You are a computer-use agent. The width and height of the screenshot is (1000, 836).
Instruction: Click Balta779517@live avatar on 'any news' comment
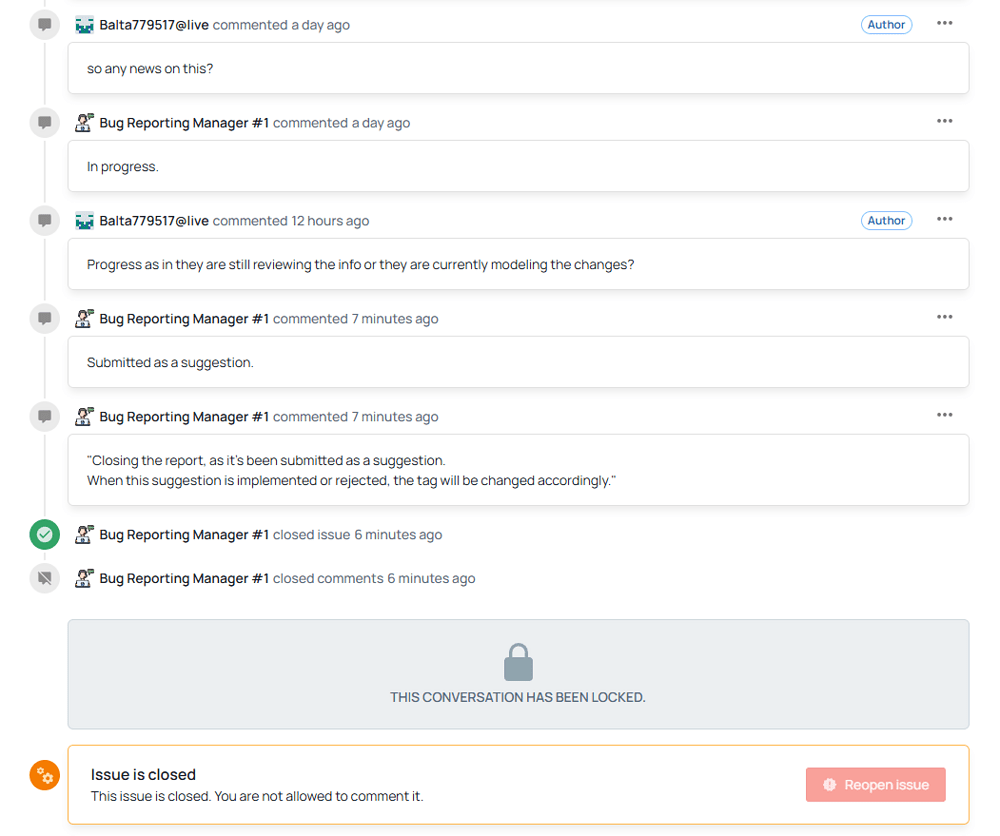tap(85, 25)
